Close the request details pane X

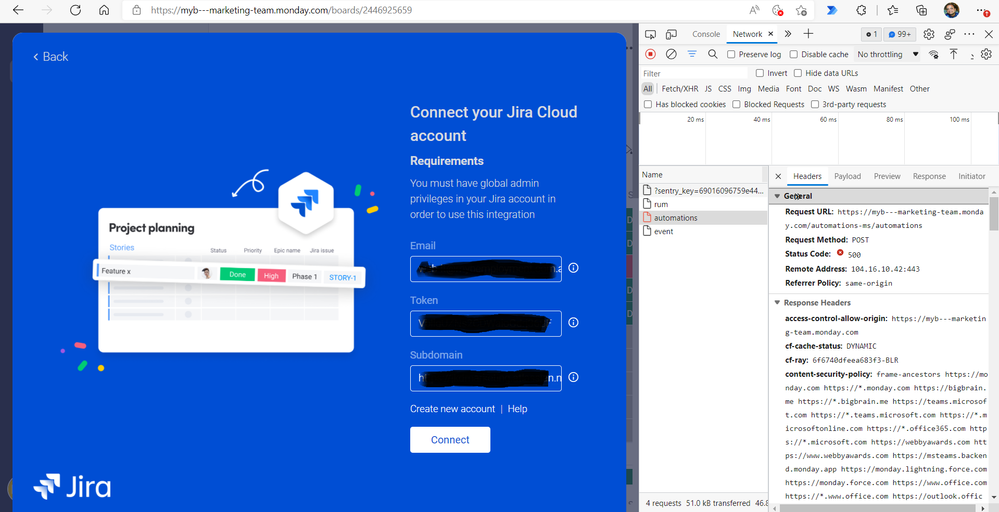click(778, 176)
